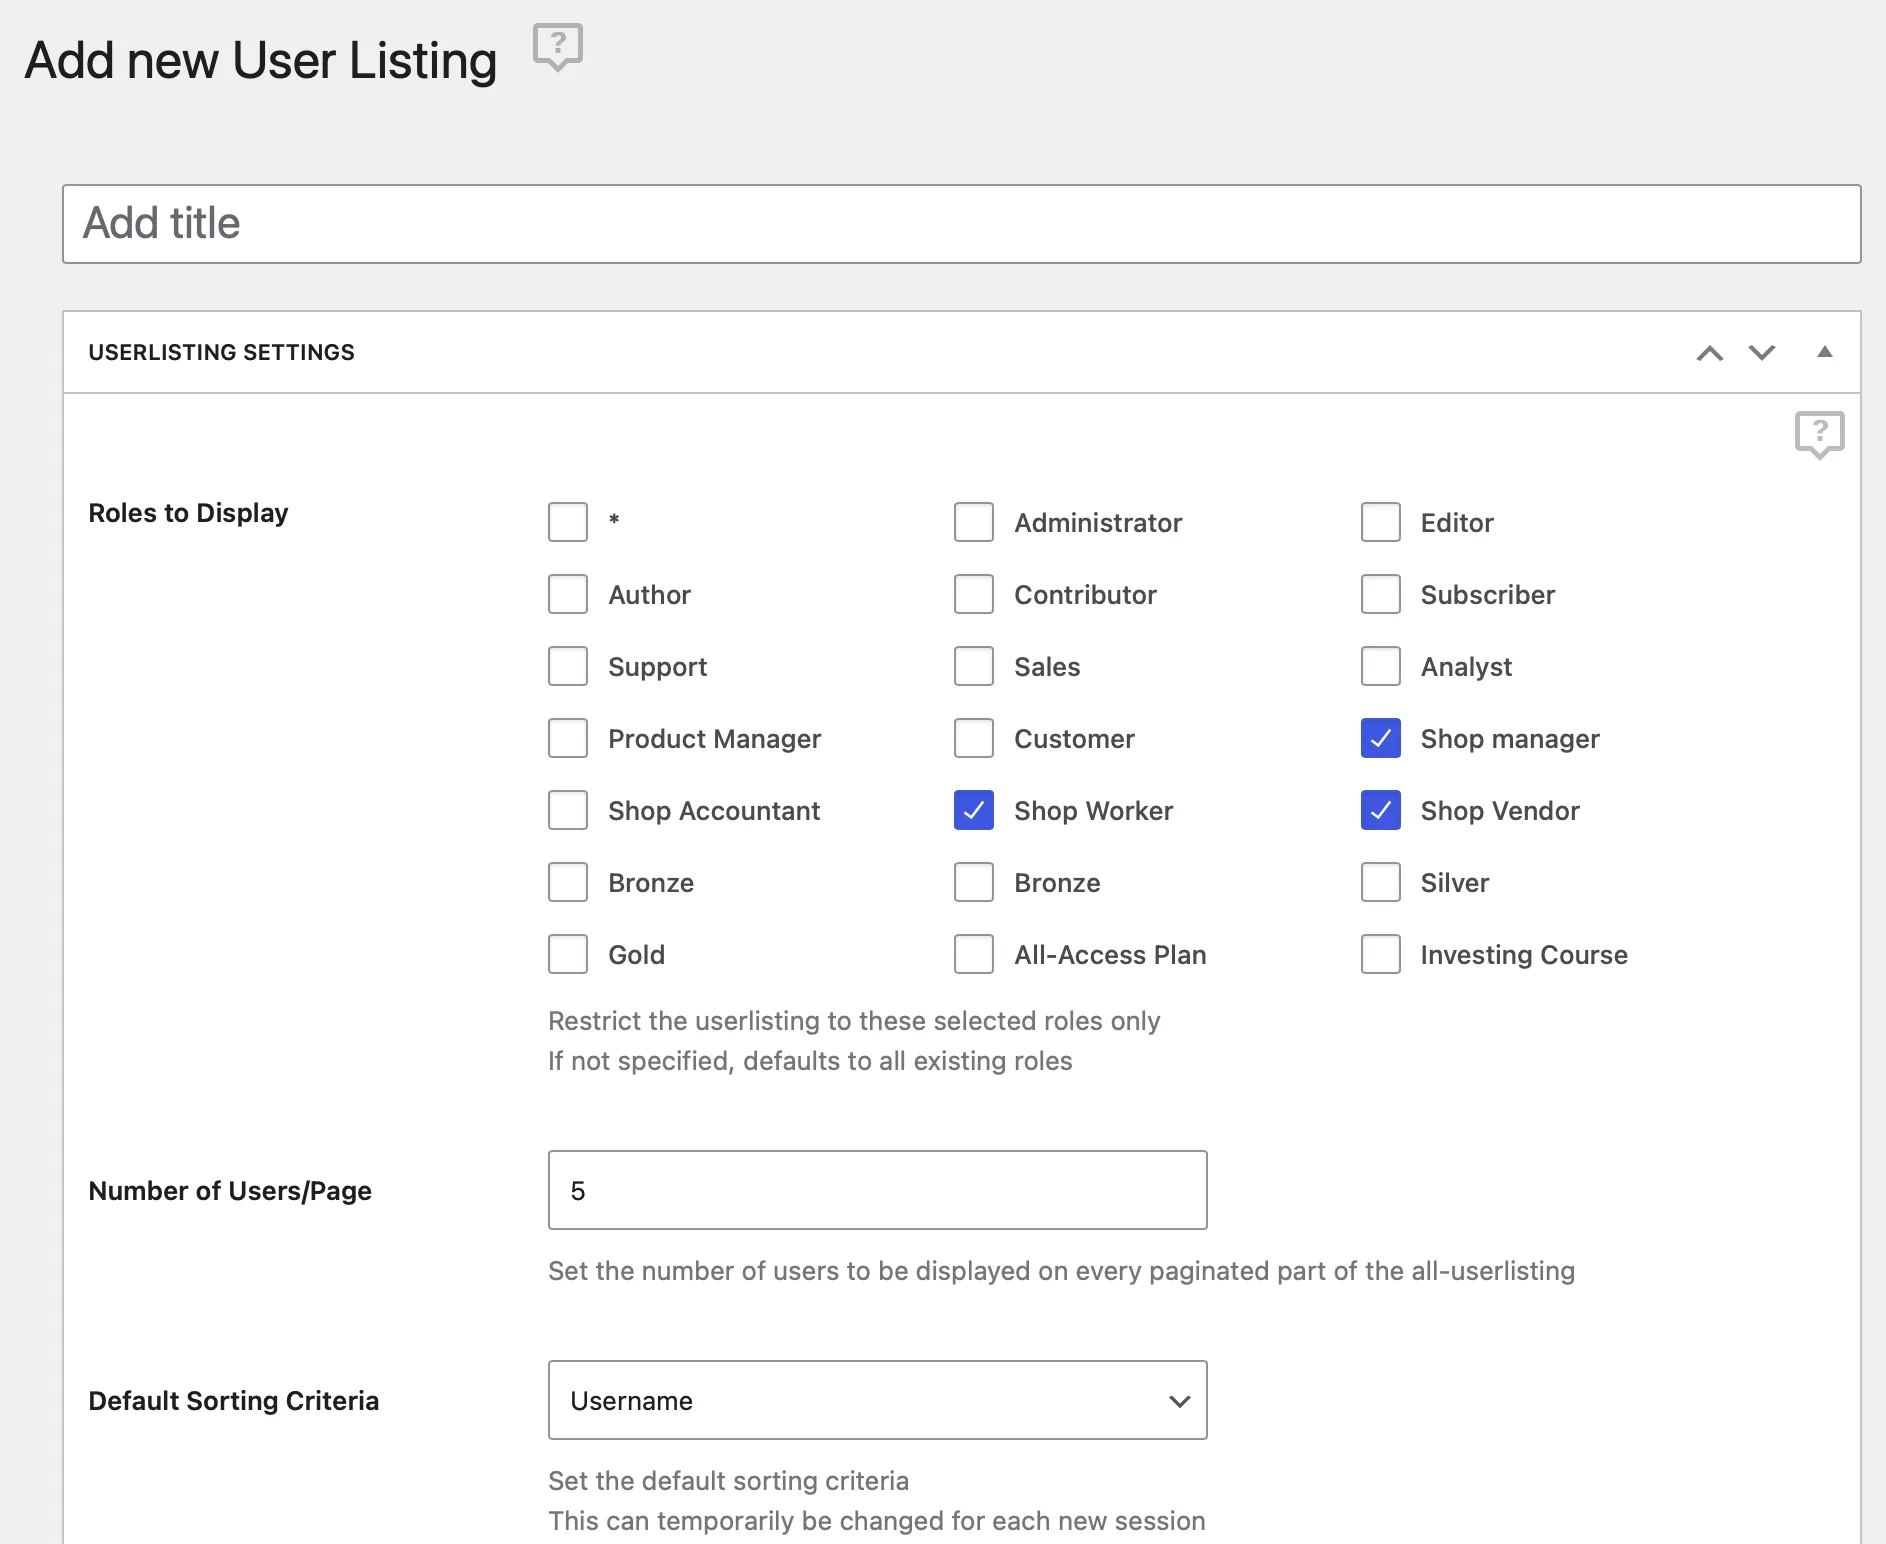Open help icon inside Userlisting Settings panel

click(x=1819, y=435)
